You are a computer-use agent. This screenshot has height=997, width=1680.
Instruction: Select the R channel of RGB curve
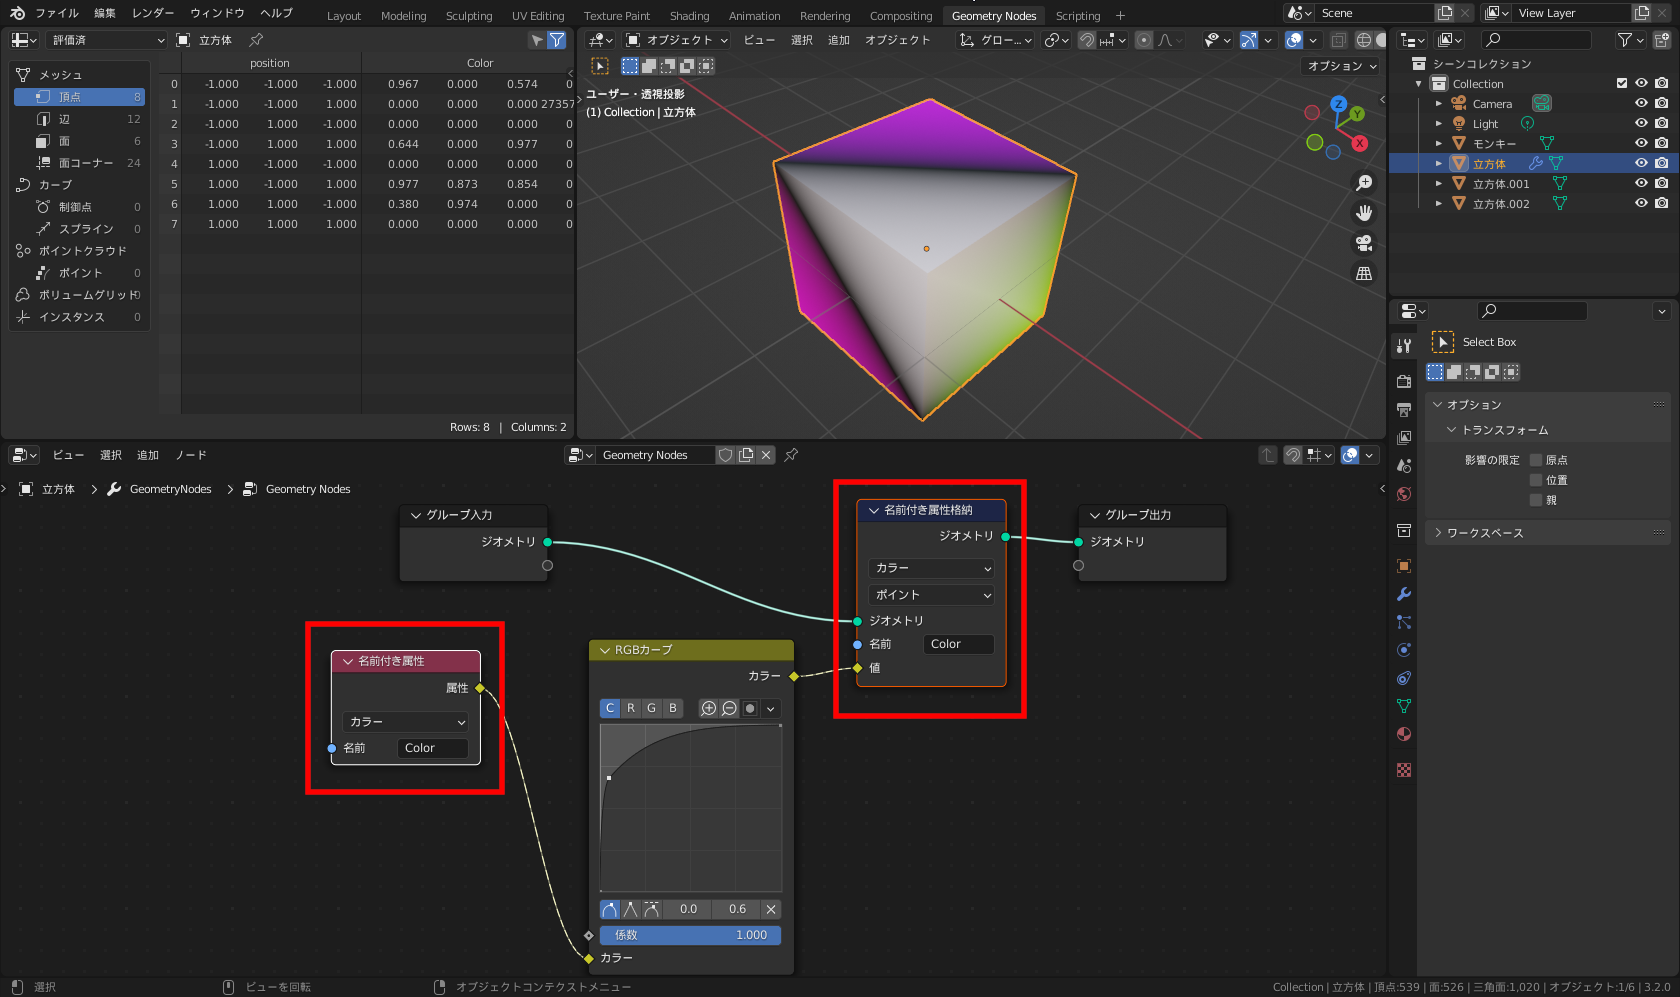pos(631,708)
